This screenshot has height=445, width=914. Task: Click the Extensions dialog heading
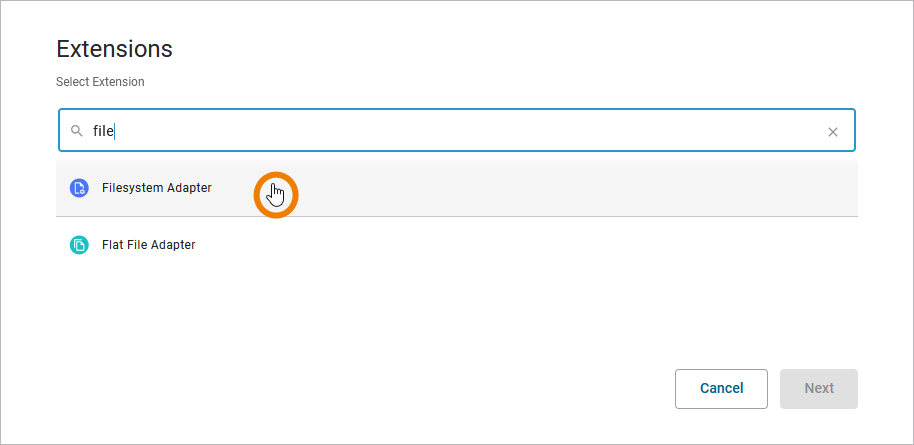[114, 49]
